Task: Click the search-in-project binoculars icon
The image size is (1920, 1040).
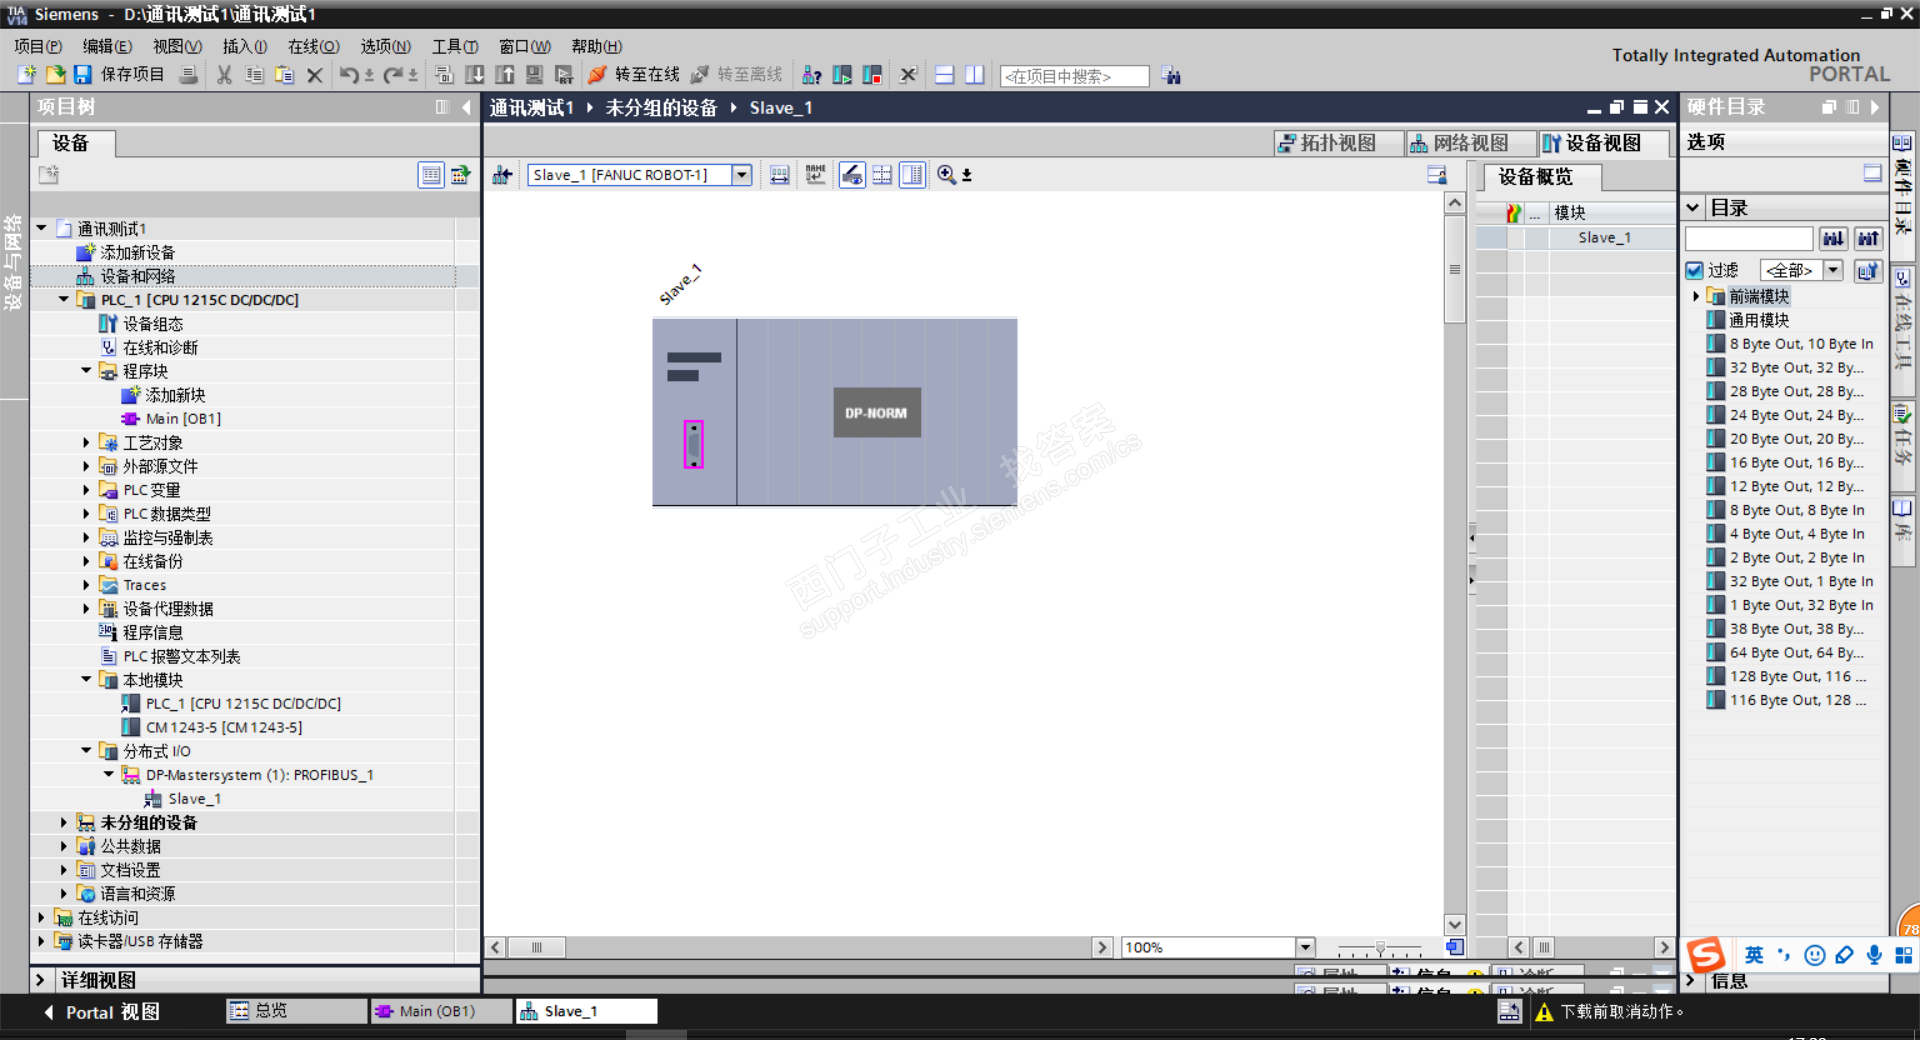Action: (x=1171, y=76)
